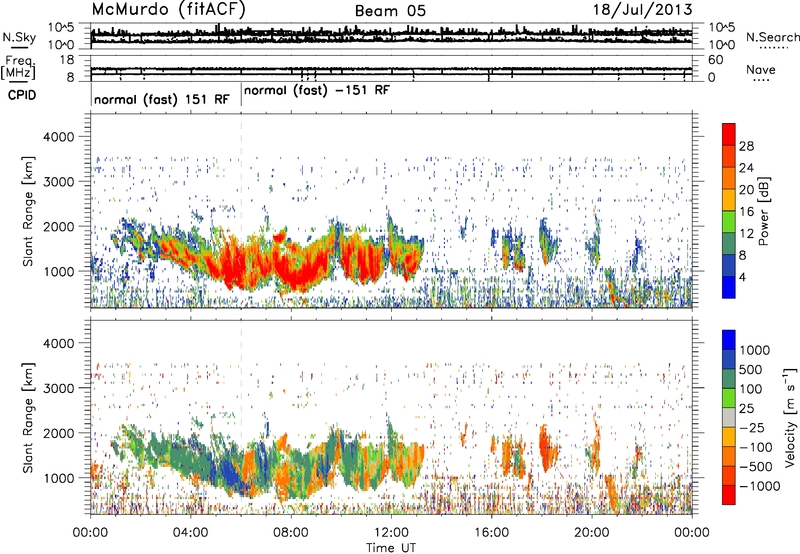Click the 'Power [dB]' colorbar label
This screenshot has width=800, height=554.
click(x=763, y=211)
